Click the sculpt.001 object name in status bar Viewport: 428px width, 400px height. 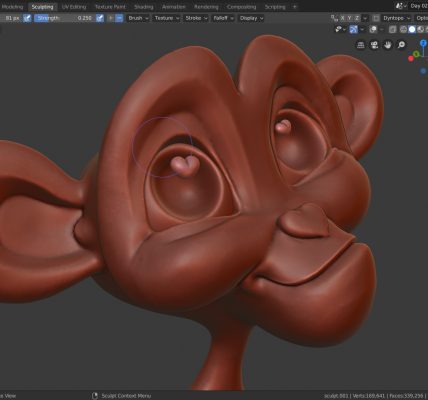click(x=336, y=396)
